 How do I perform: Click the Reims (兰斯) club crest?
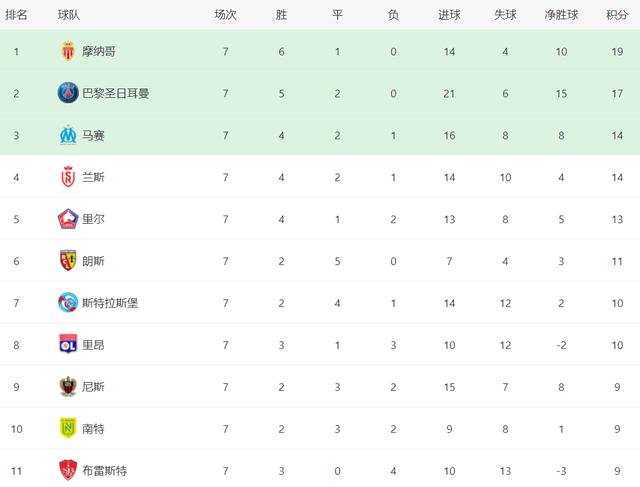click(68, 177)
